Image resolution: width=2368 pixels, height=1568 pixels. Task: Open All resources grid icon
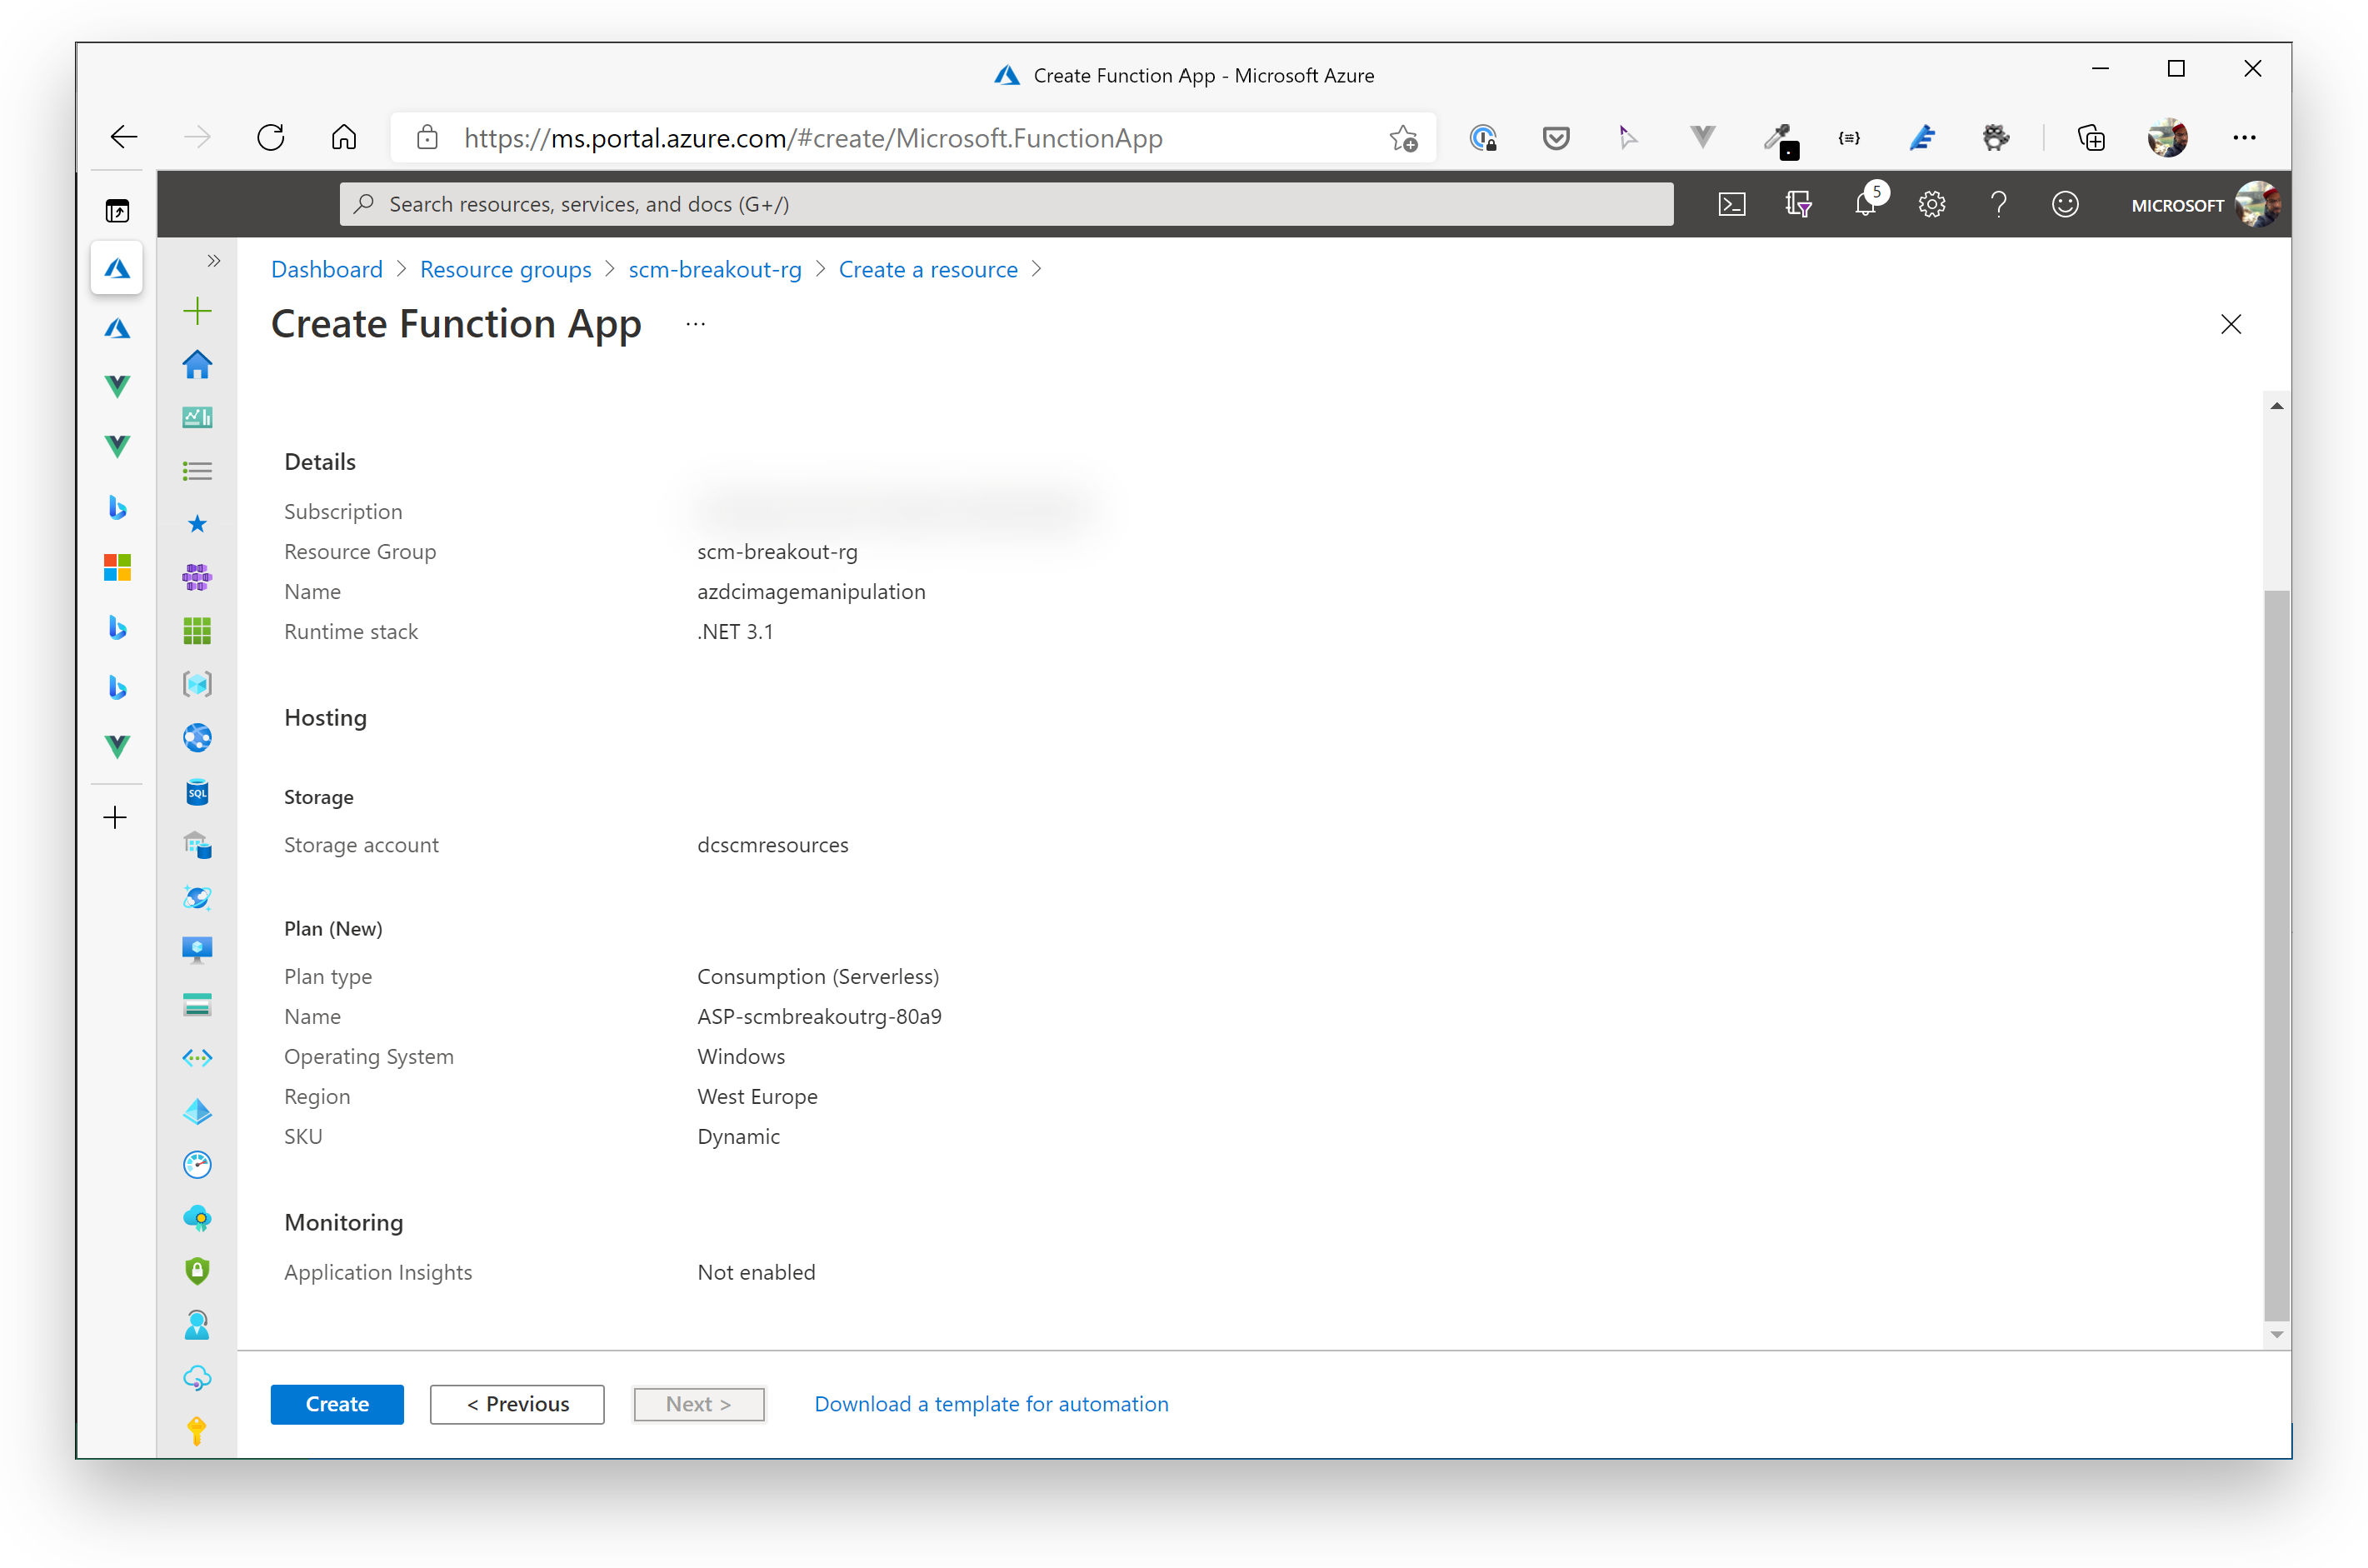(197, 631)
